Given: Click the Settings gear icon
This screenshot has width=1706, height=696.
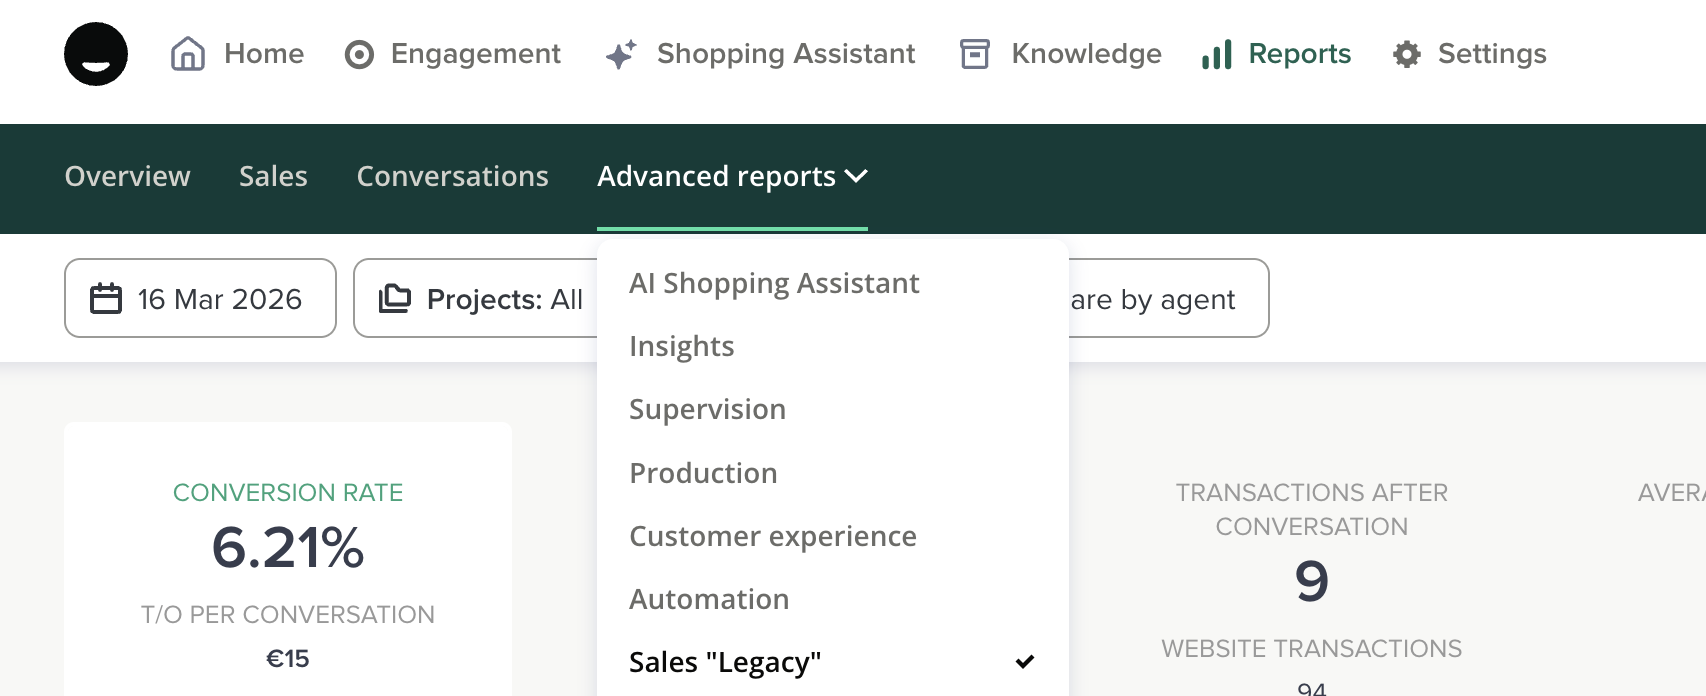Looking at the screenshot, I should coord(1407,54).
